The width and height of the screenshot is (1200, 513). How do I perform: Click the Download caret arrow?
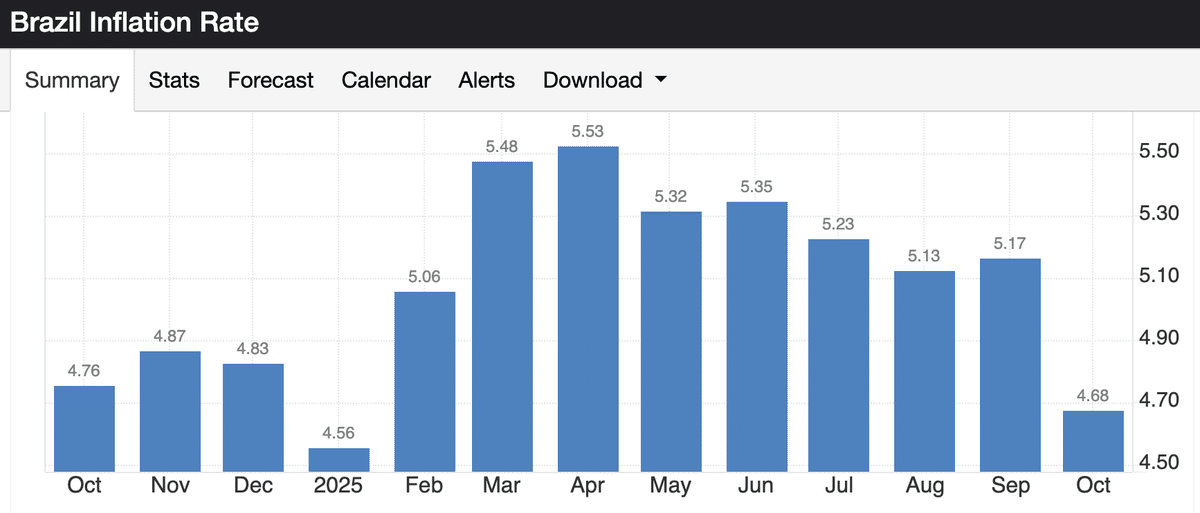[x=660, y=80]
